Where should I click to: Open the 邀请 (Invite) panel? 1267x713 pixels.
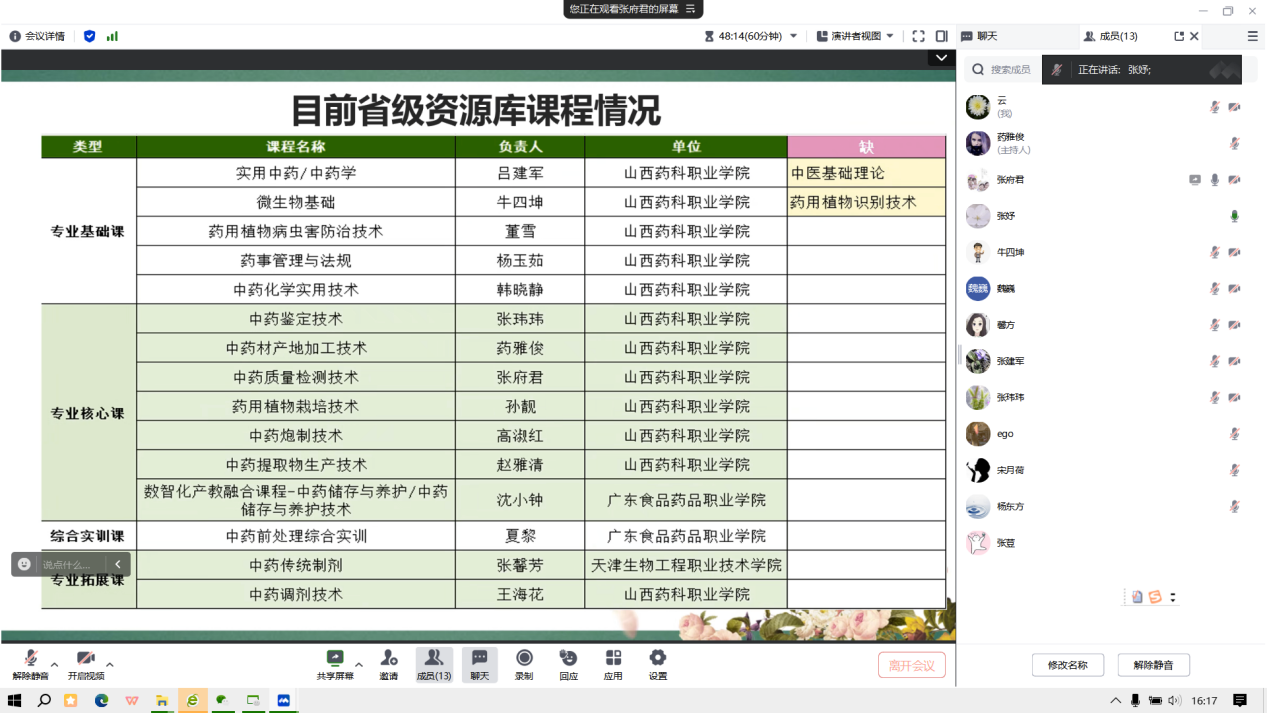coord(388,663)
